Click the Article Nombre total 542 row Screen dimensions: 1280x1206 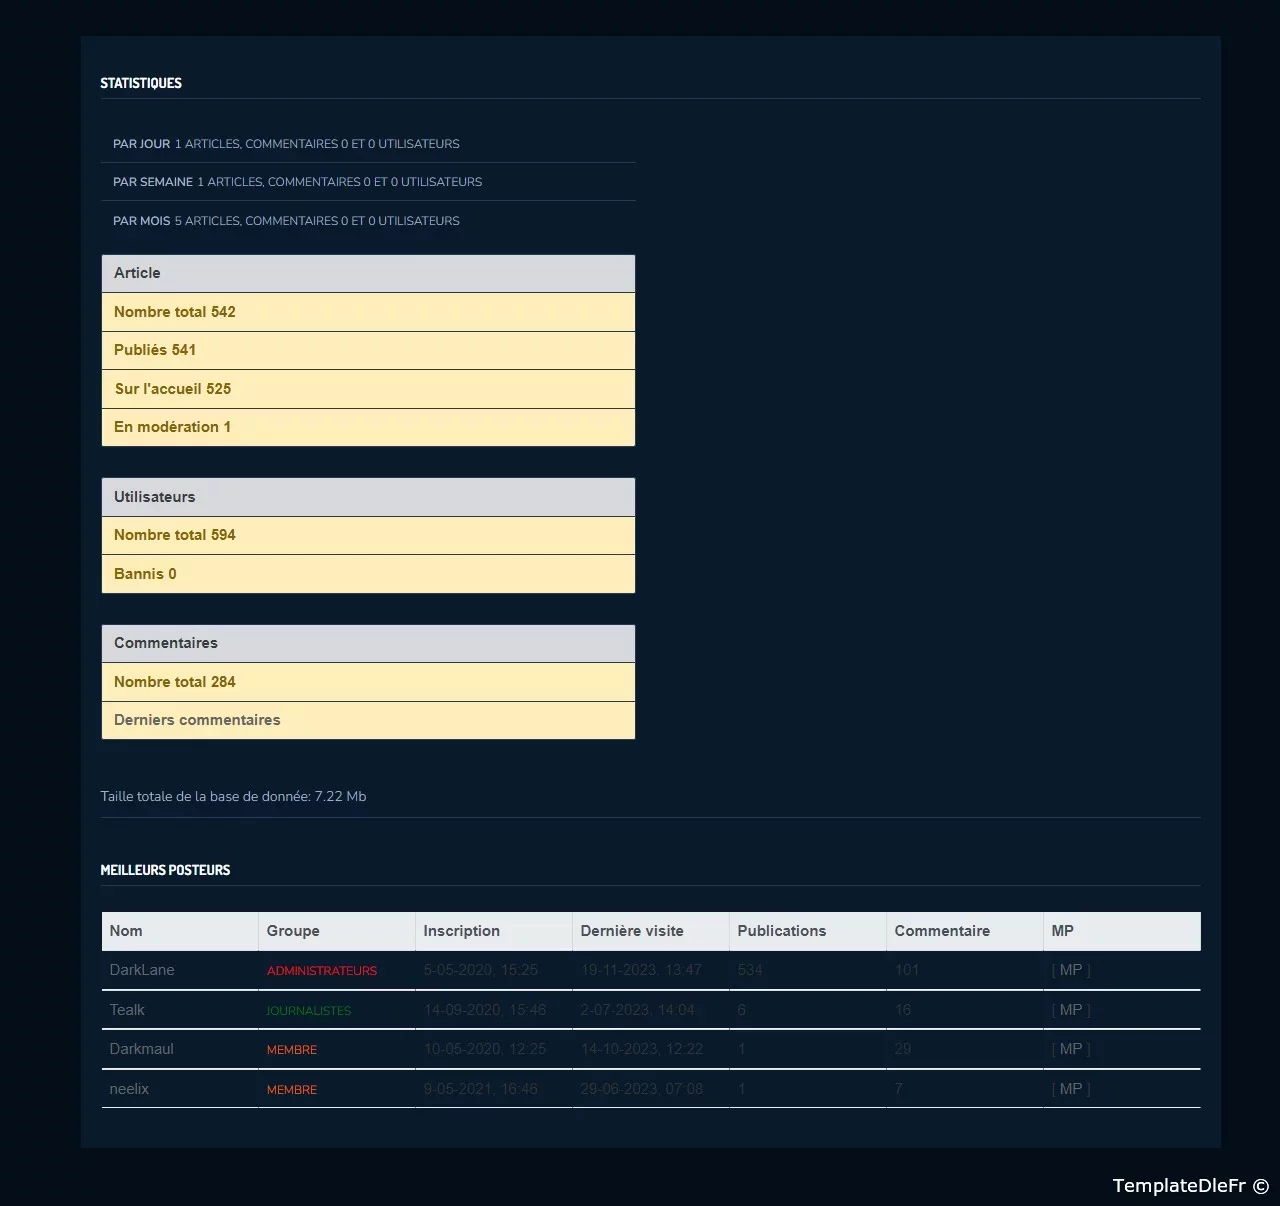[x=368, y=312]
